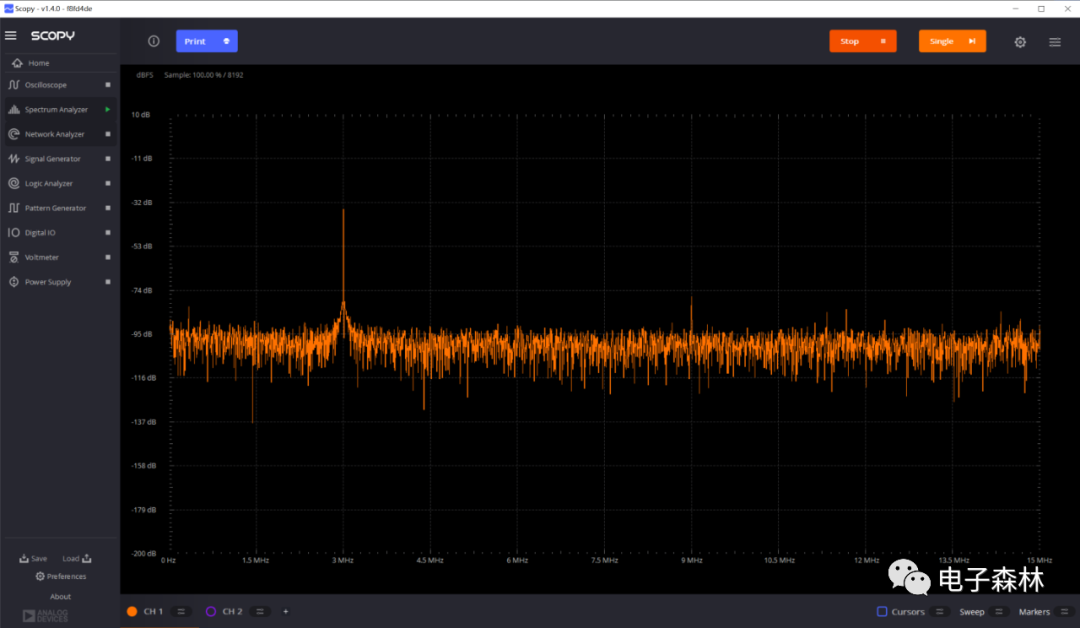Click the Voltmeter icon

click(14, 258)
